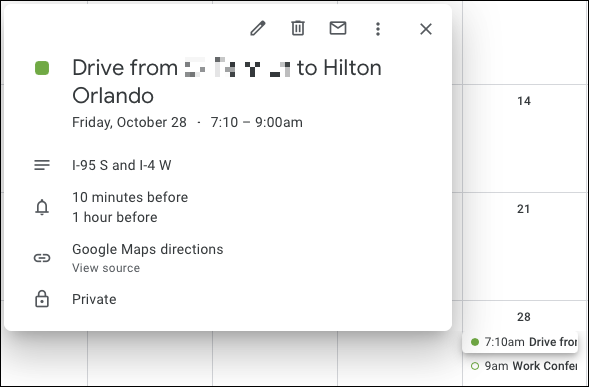Screen dimensions: 589x387
Task: Click the description lines icon
Action: coord(42,165)
